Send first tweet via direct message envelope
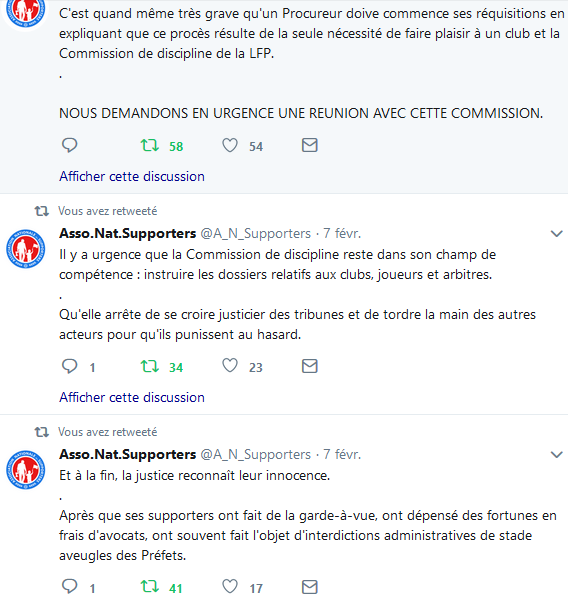 click(310, 146)
